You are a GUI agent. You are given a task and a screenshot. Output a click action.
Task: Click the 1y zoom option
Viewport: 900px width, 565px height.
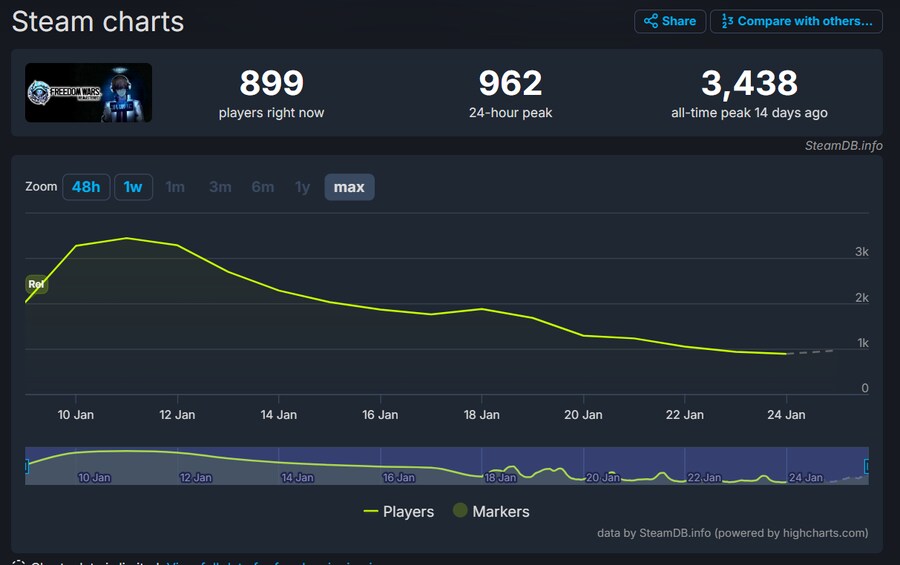(x=302, y=187)
